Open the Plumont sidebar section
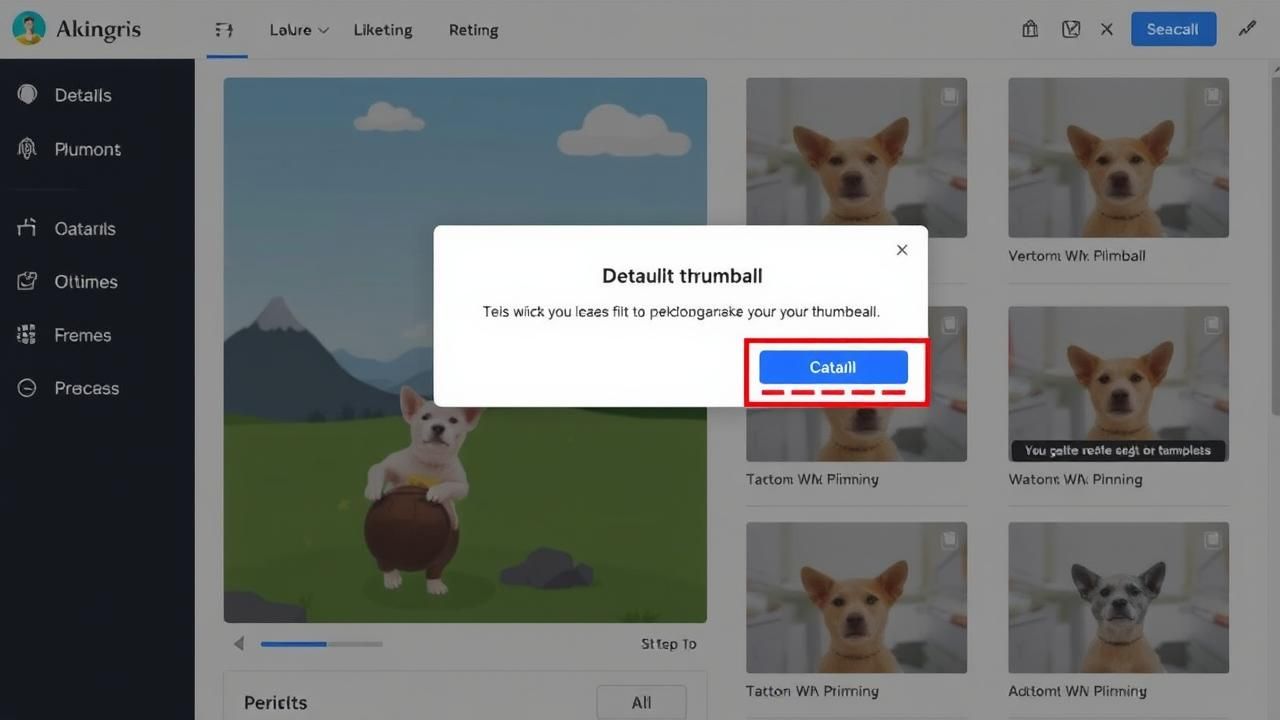 tap(87, 149)
